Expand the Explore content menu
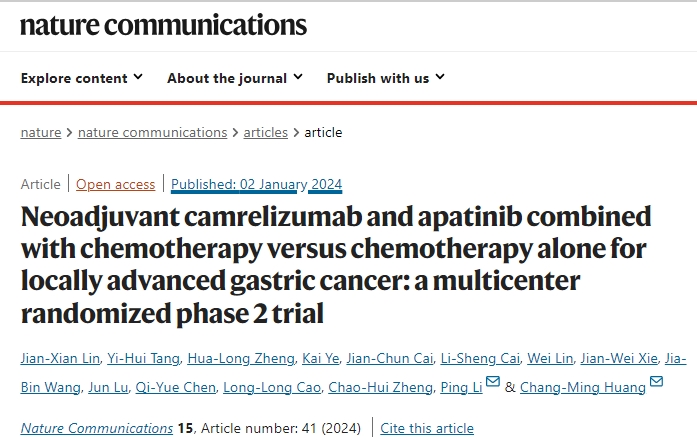 click(x=82, y=78)
